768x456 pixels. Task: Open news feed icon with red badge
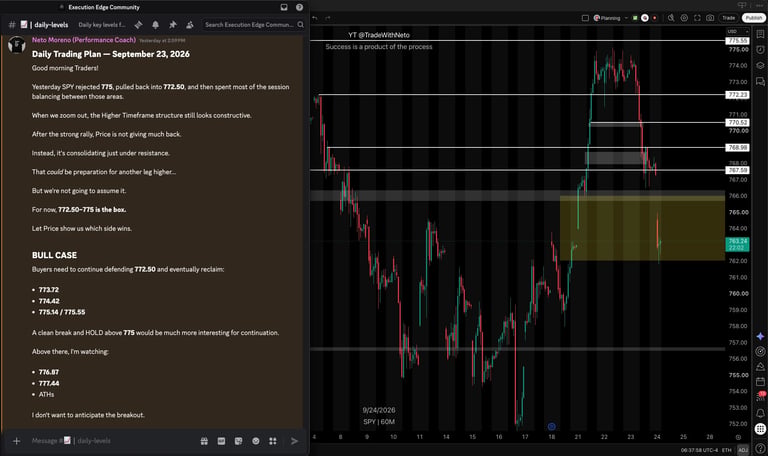(x=760, y=397)
